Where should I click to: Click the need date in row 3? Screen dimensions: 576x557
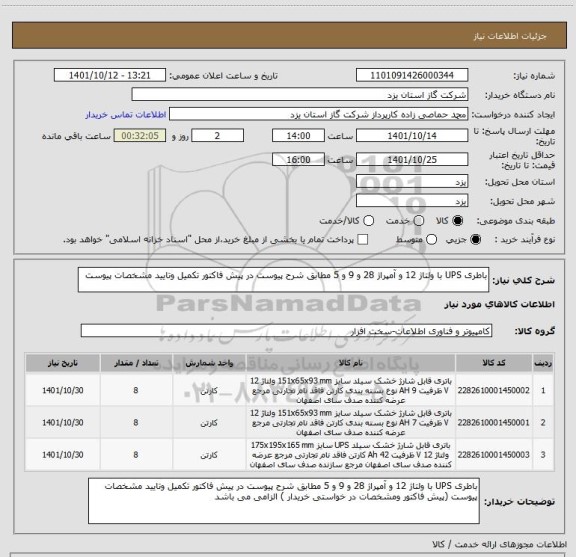pos(62,454)
